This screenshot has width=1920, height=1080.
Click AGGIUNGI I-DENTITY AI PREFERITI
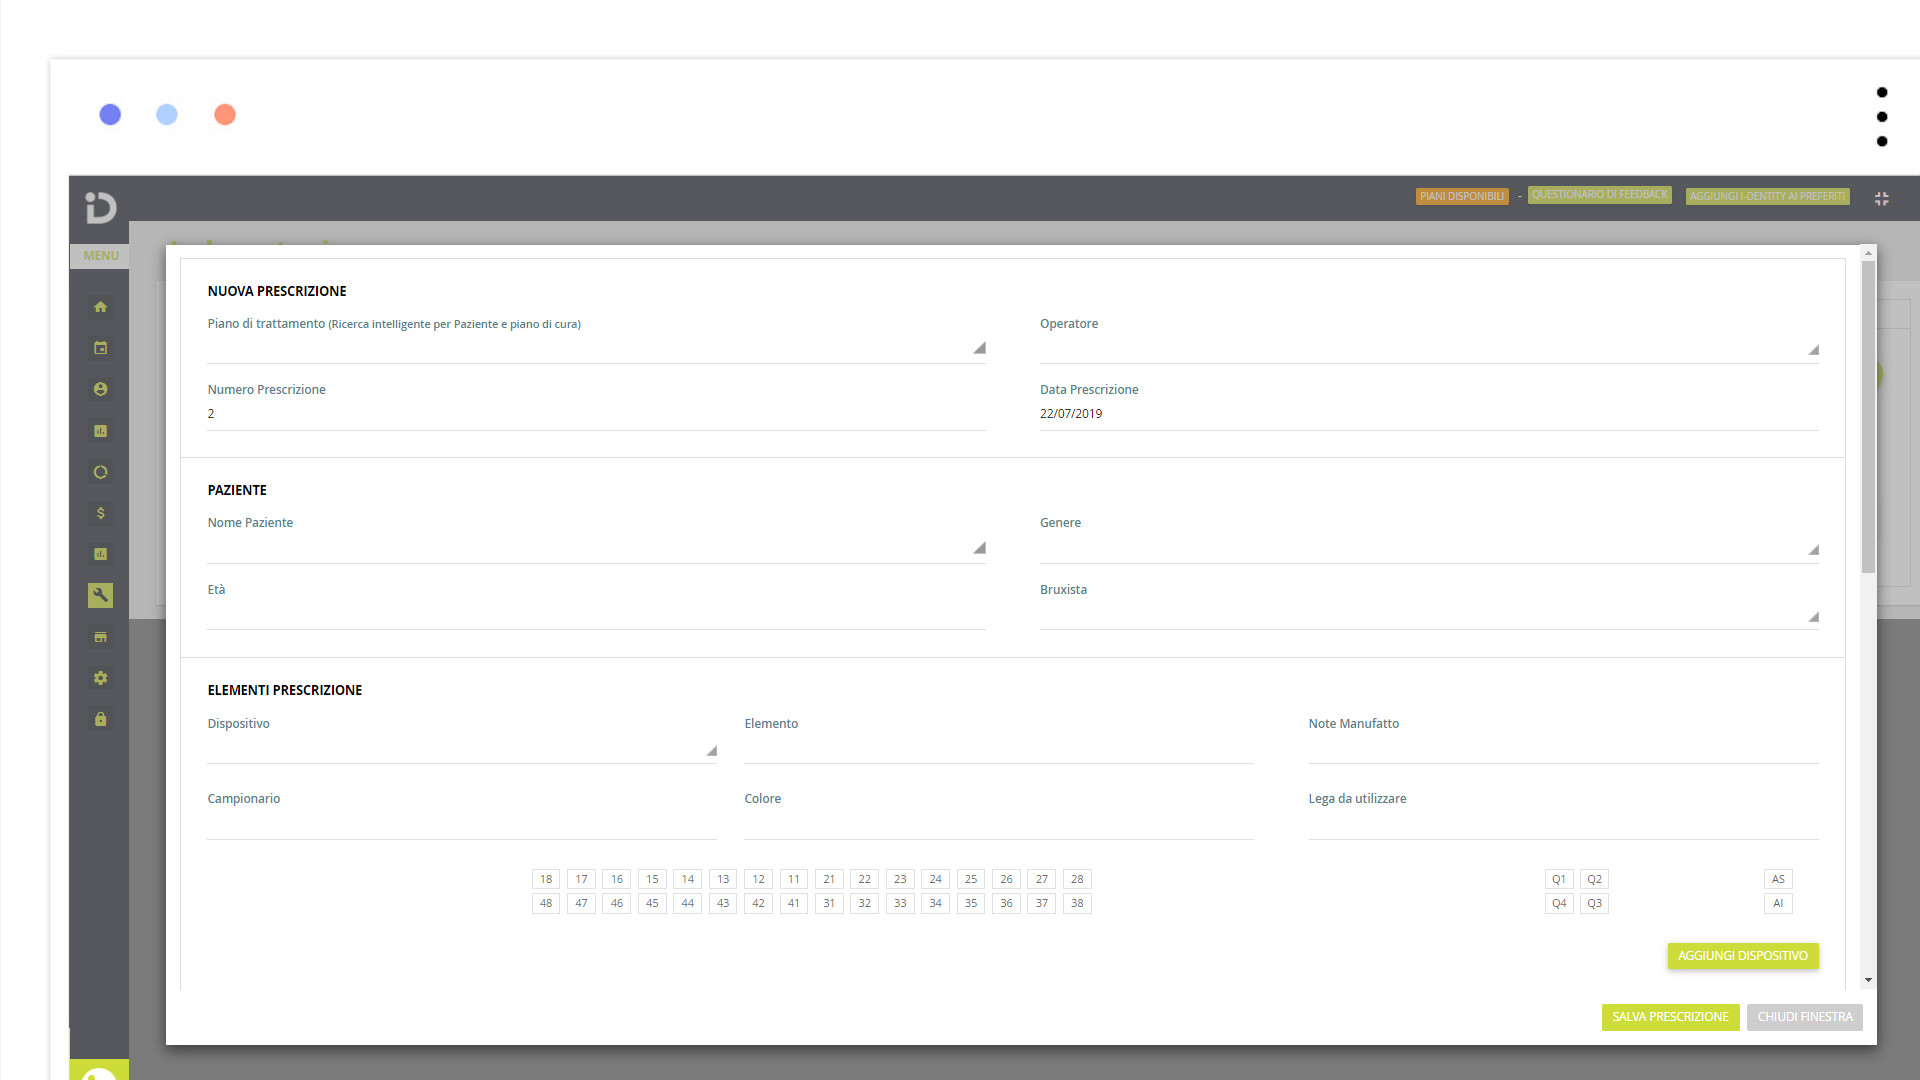click(1767, 196)
